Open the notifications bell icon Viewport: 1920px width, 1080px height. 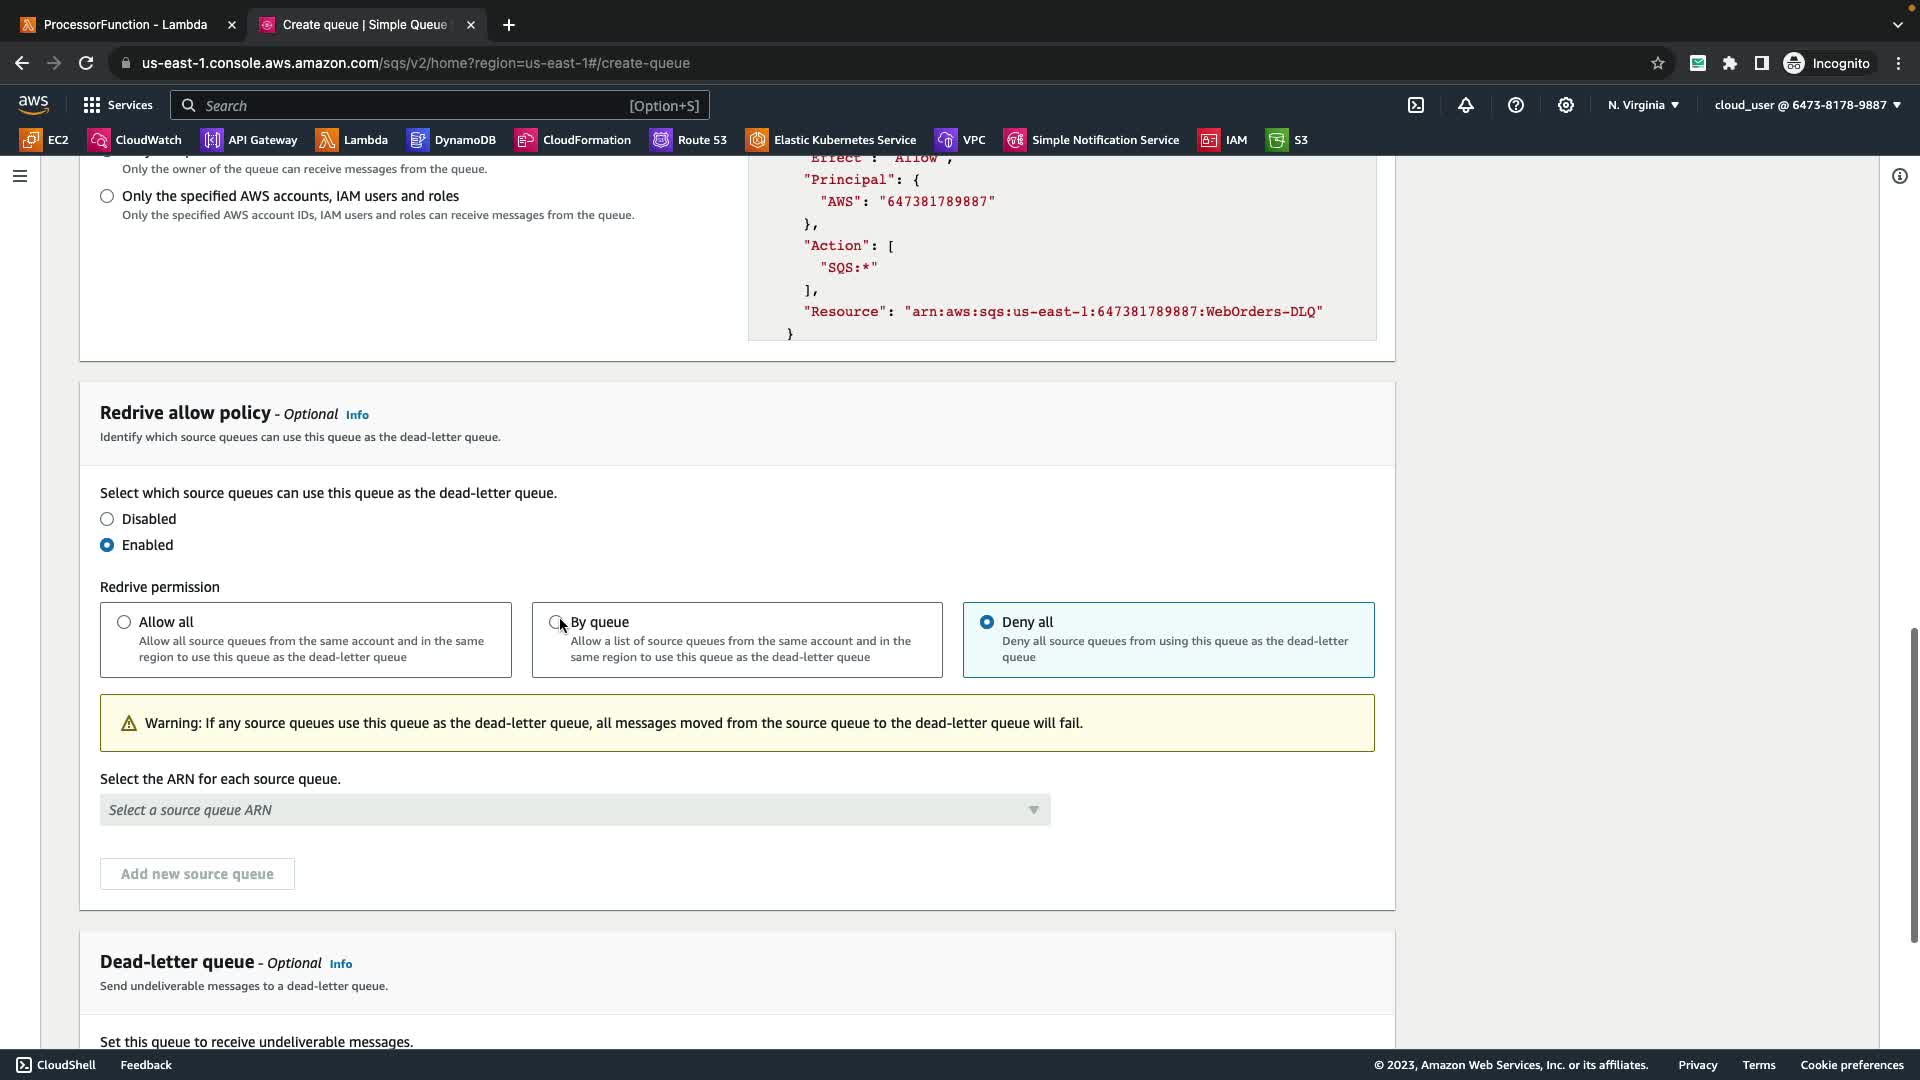coord(1466,105)
